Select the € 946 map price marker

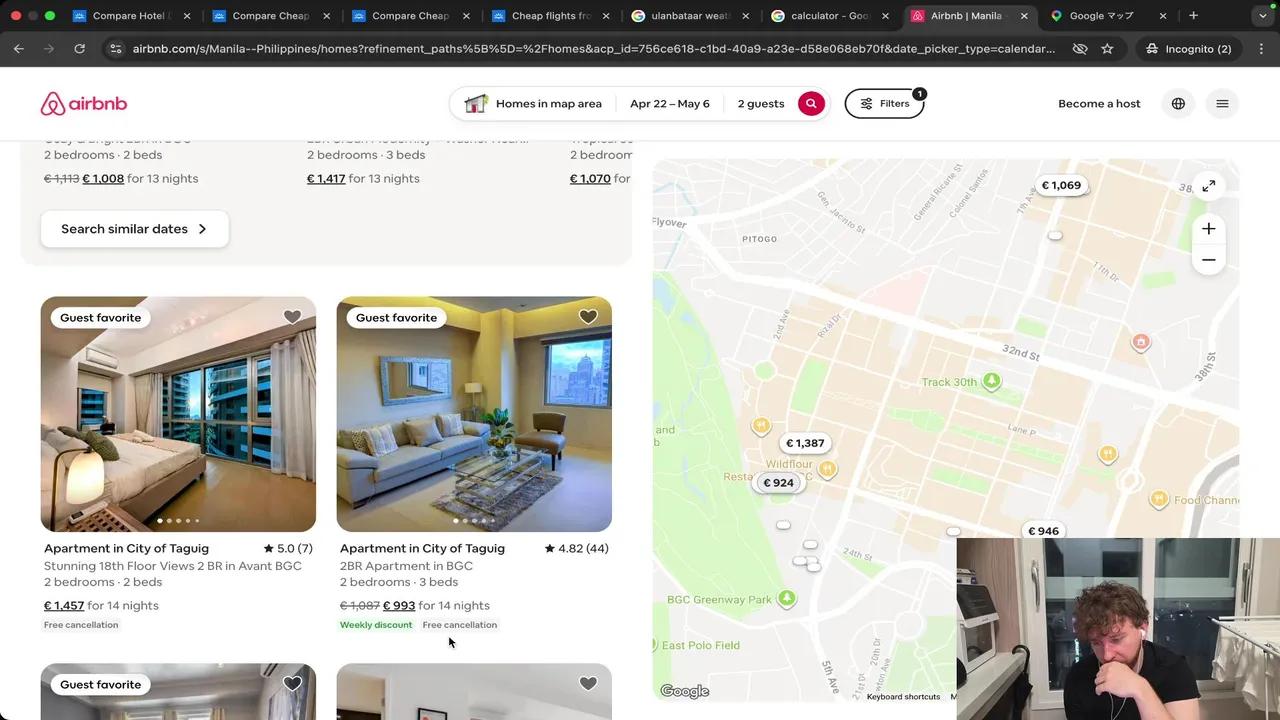pos(1043,531)
